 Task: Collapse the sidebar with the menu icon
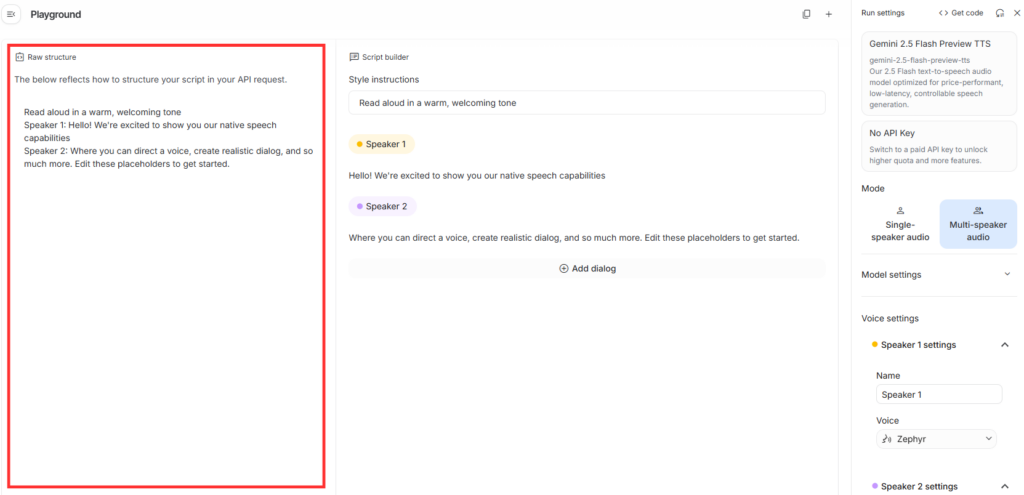[x=12, y=14]
